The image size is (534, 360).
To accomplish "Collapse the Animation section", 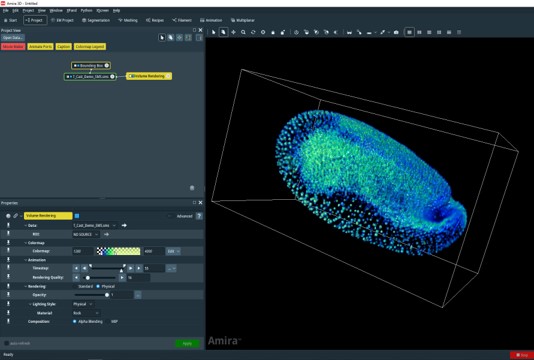I will (26, 260).
